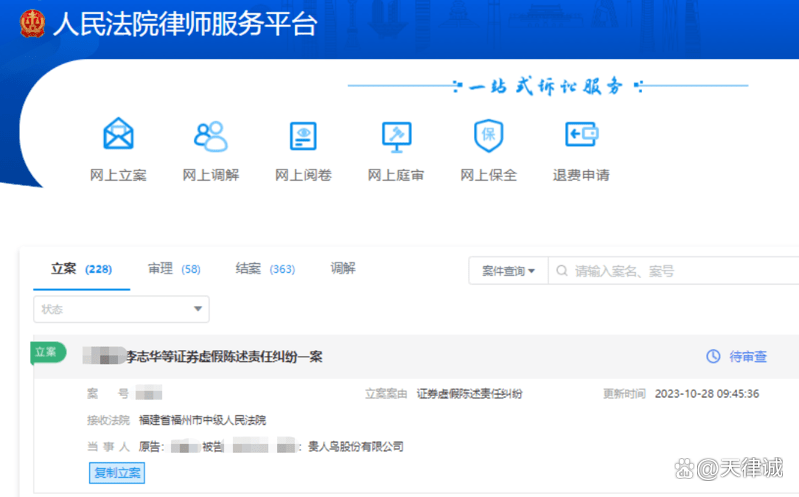Click the 网上调解 mediation icon
The image size is (799, 497).
click(210, 135)
